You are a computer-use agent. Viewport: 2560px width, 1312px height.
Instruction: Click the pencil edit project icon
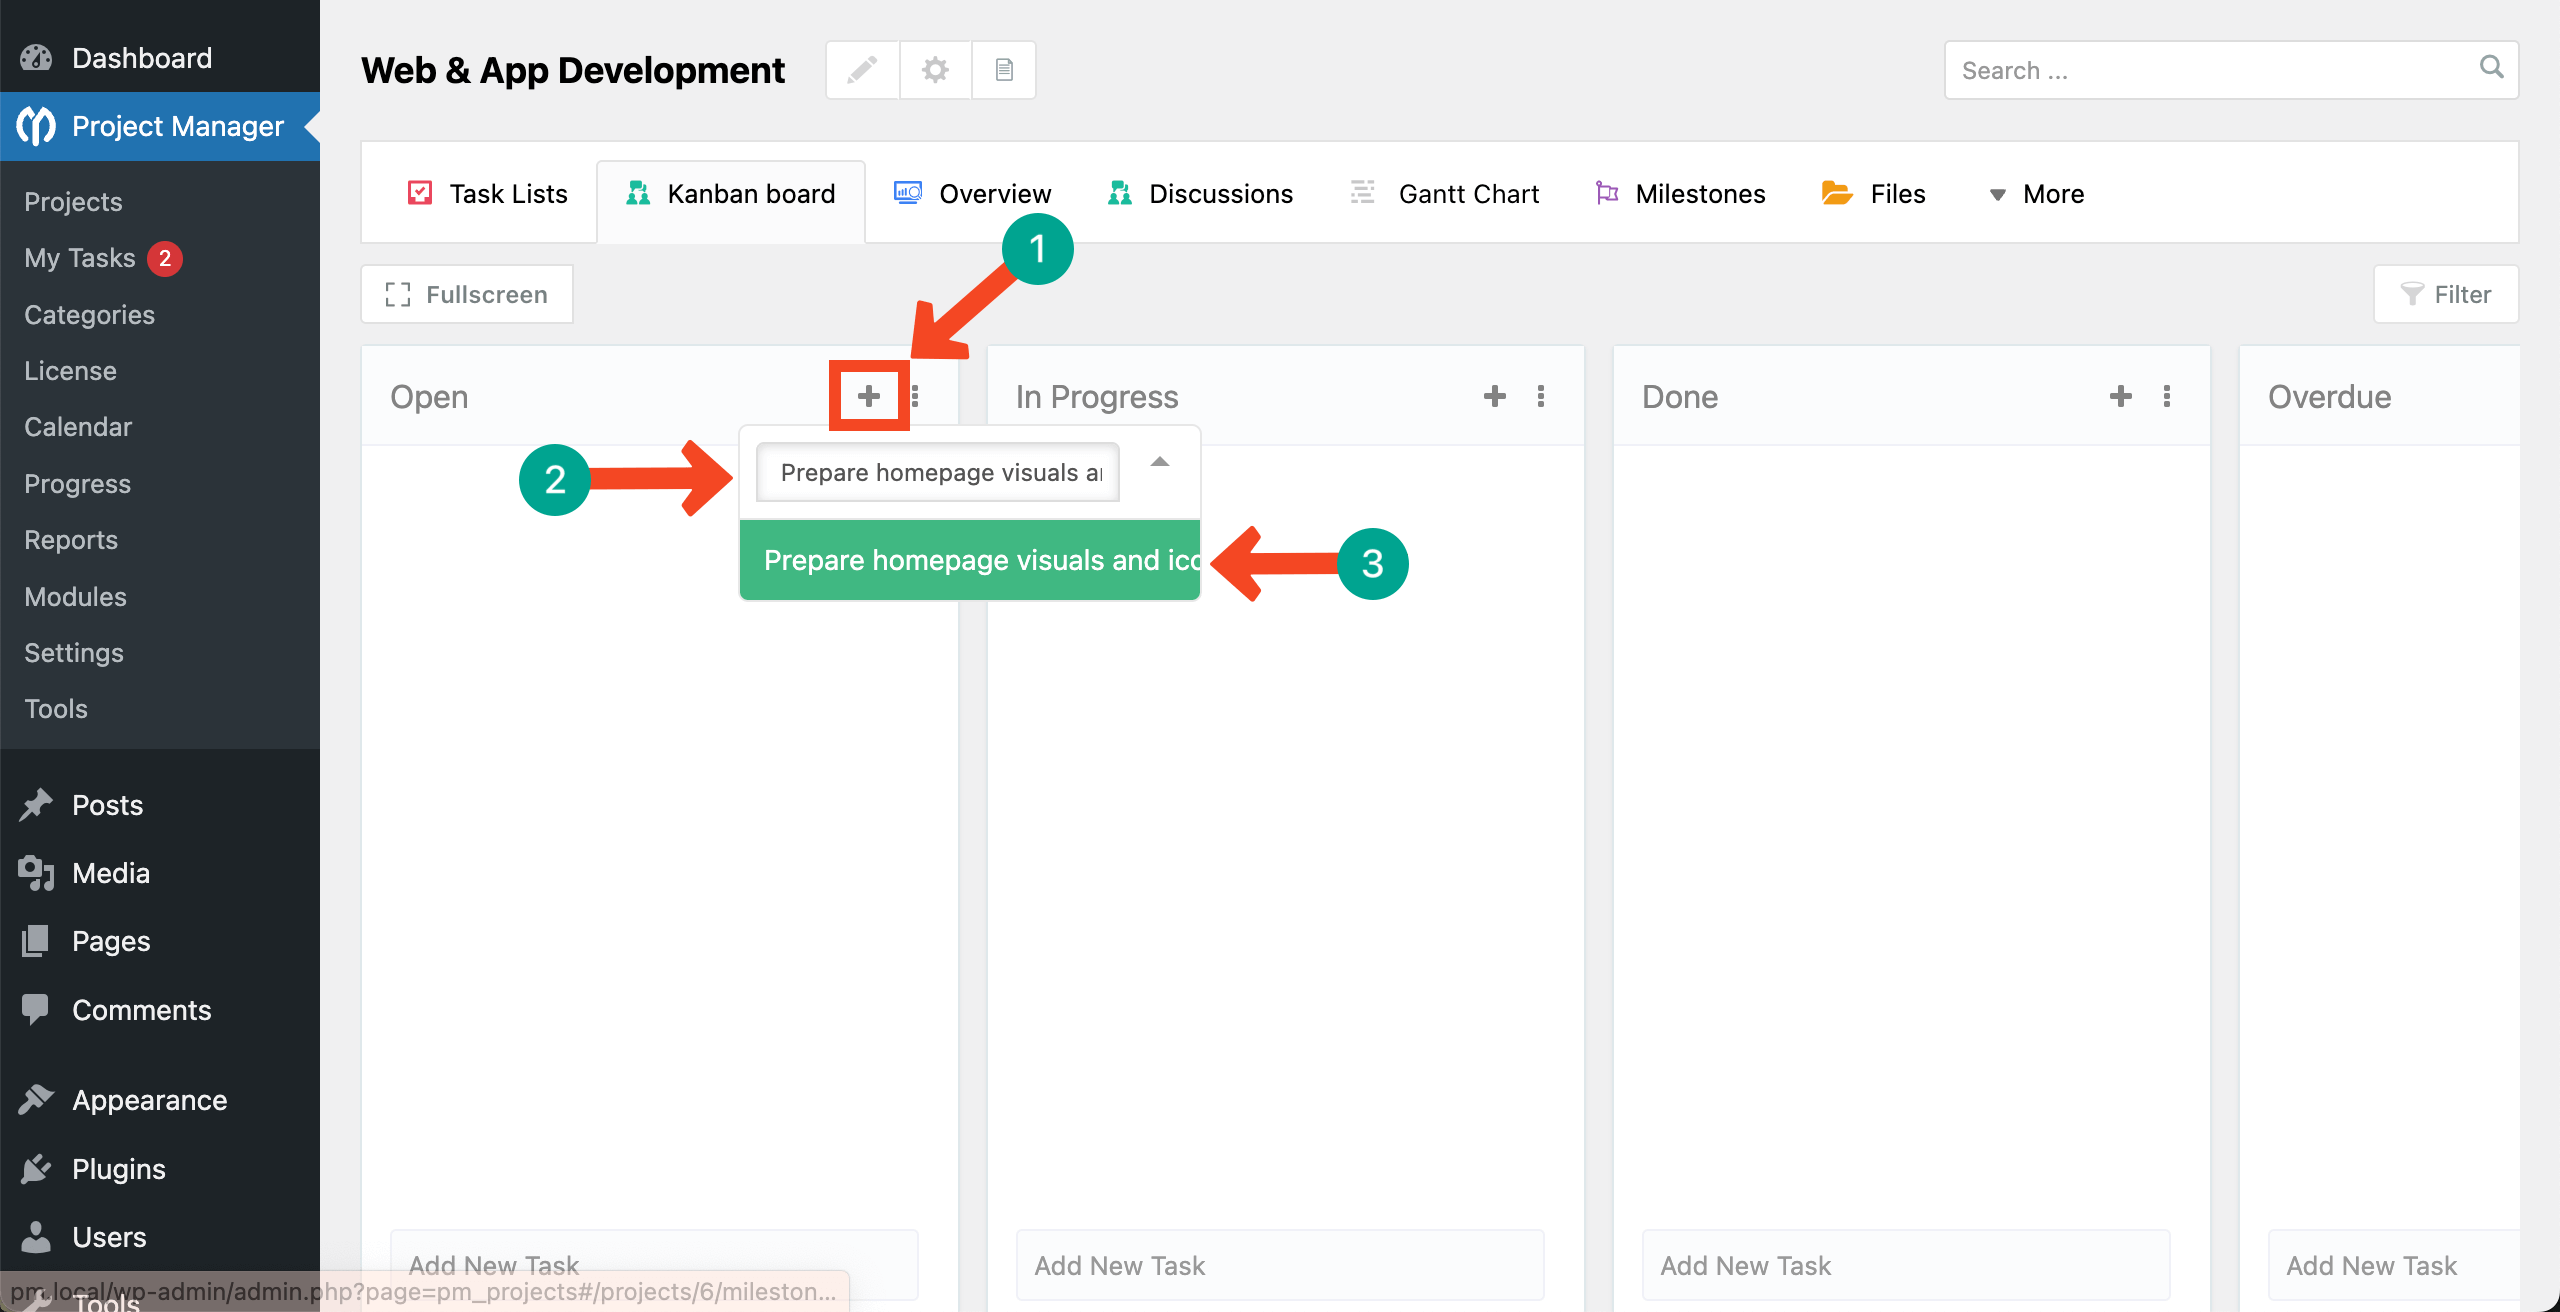pyautogui.click(x=862, y=70)
